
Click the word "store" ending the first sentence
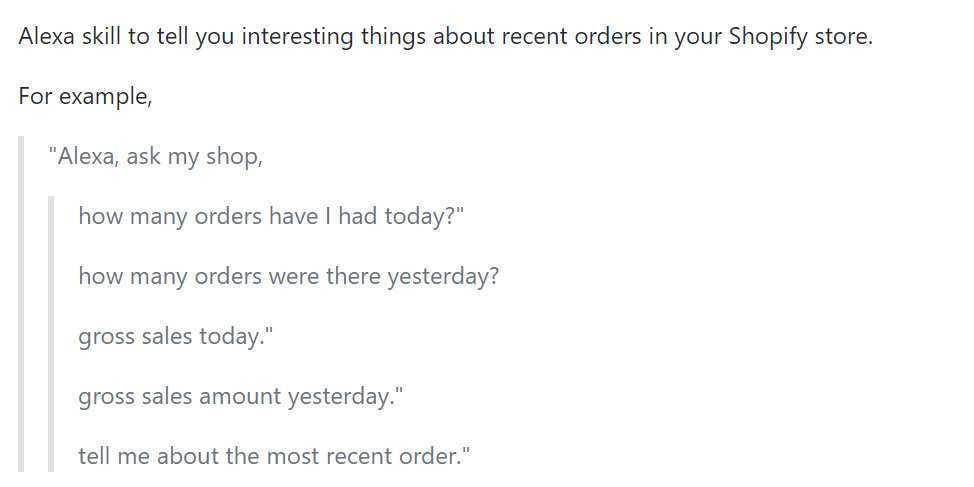[847, 38]
